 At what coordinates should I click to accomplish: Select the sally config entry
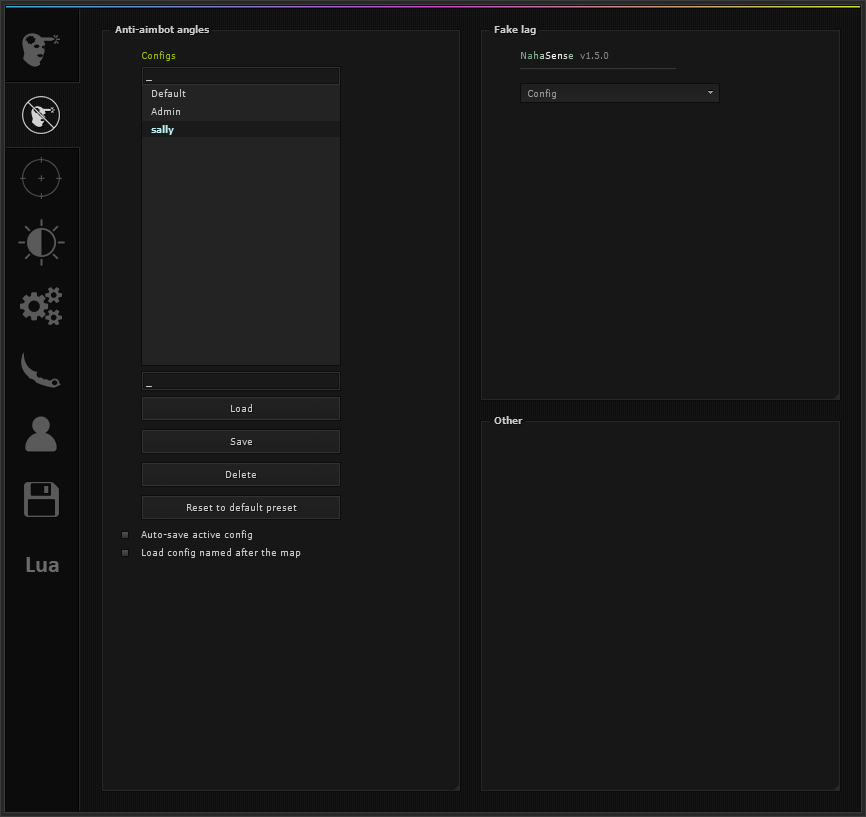[241, 129]
